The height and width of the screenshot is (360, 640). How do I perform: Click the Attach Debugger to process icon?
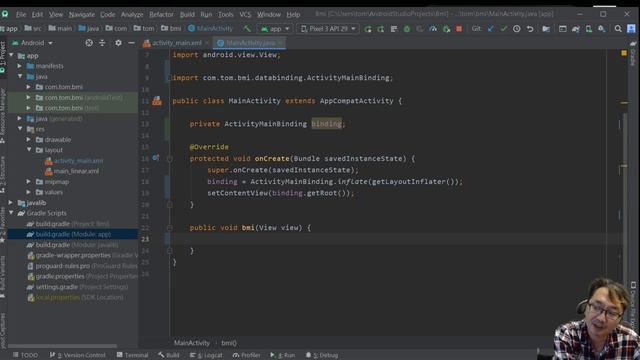point(447,29)
